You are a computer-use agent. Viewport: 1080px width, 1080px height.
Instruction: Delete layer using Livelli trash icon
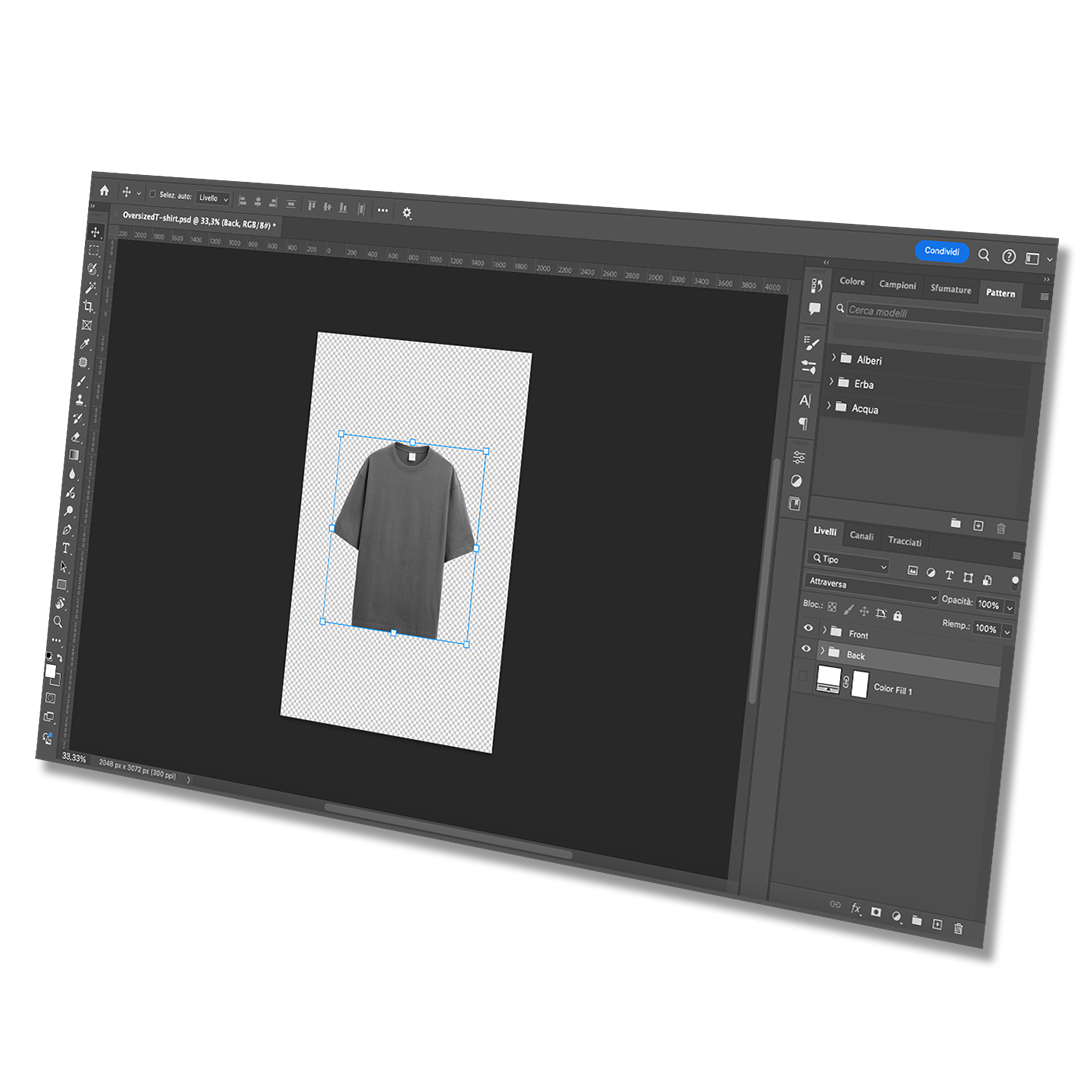958,929
